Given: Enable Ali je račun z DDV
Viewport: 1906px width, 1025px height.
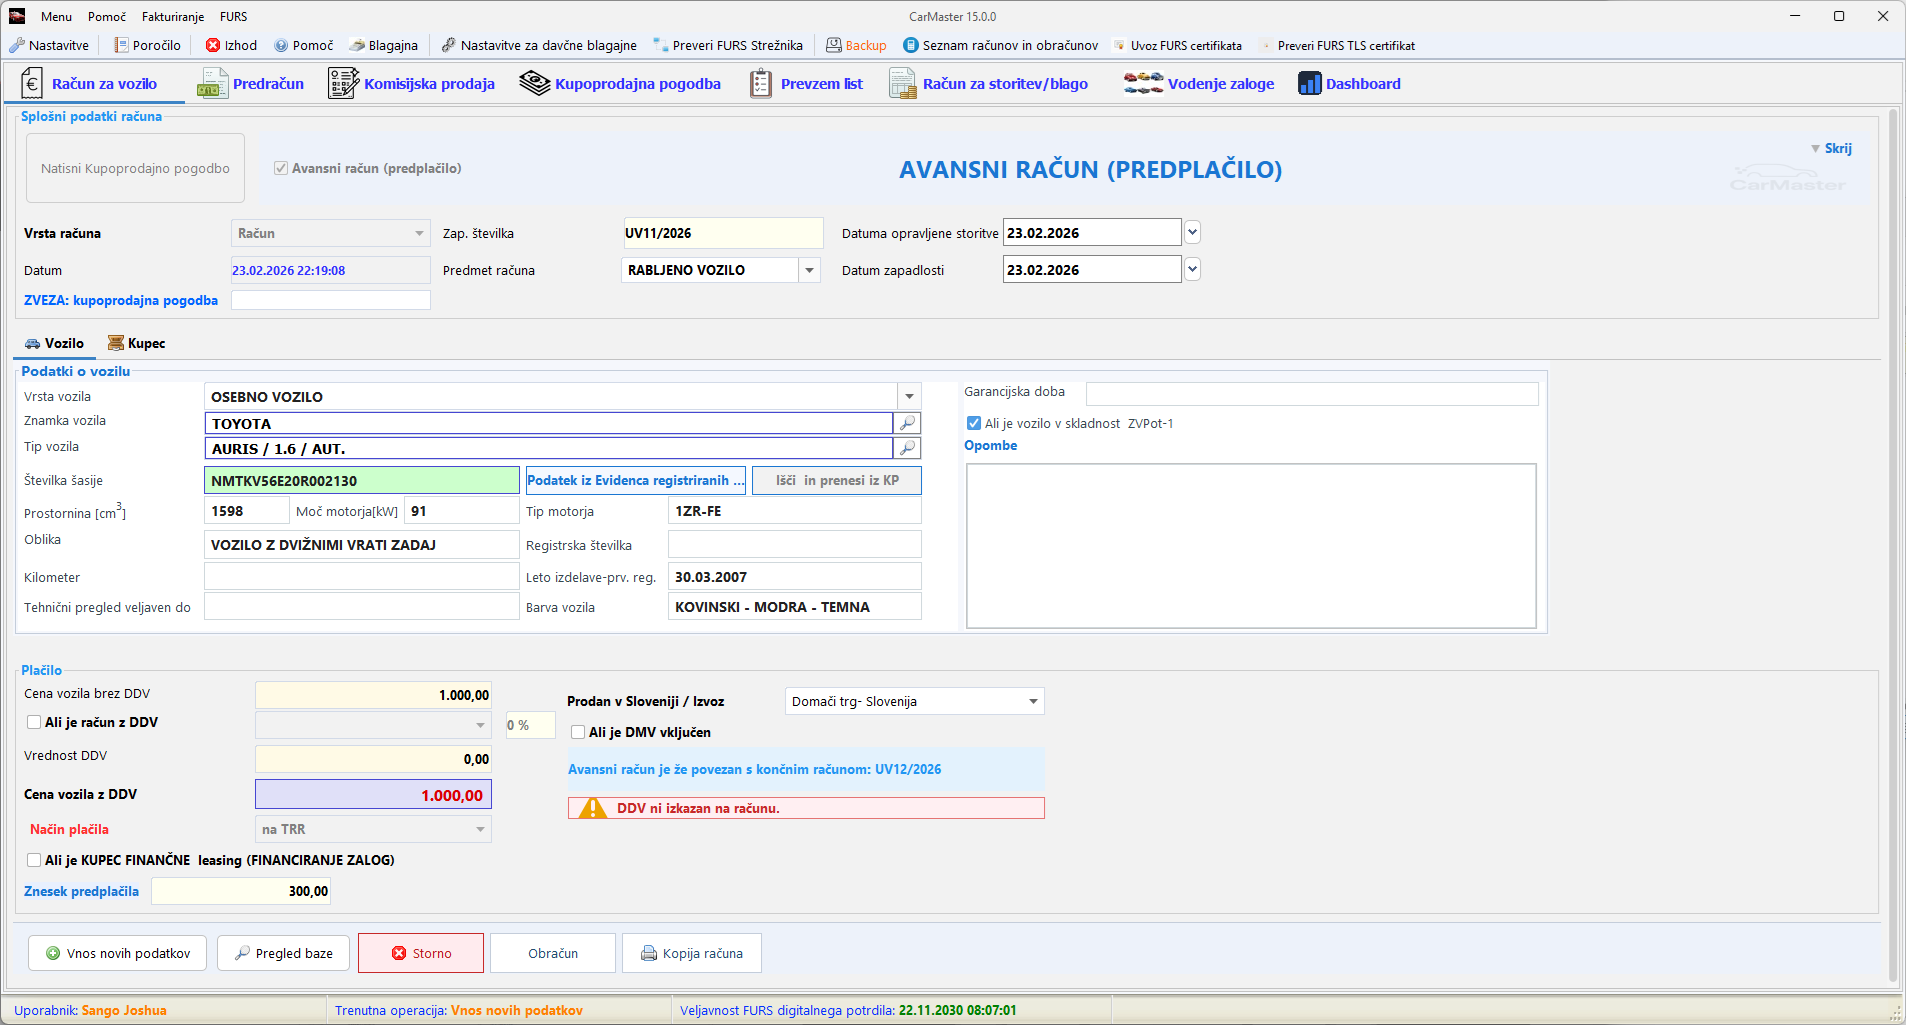Looking at the screenshot, I should pos(34,722).
